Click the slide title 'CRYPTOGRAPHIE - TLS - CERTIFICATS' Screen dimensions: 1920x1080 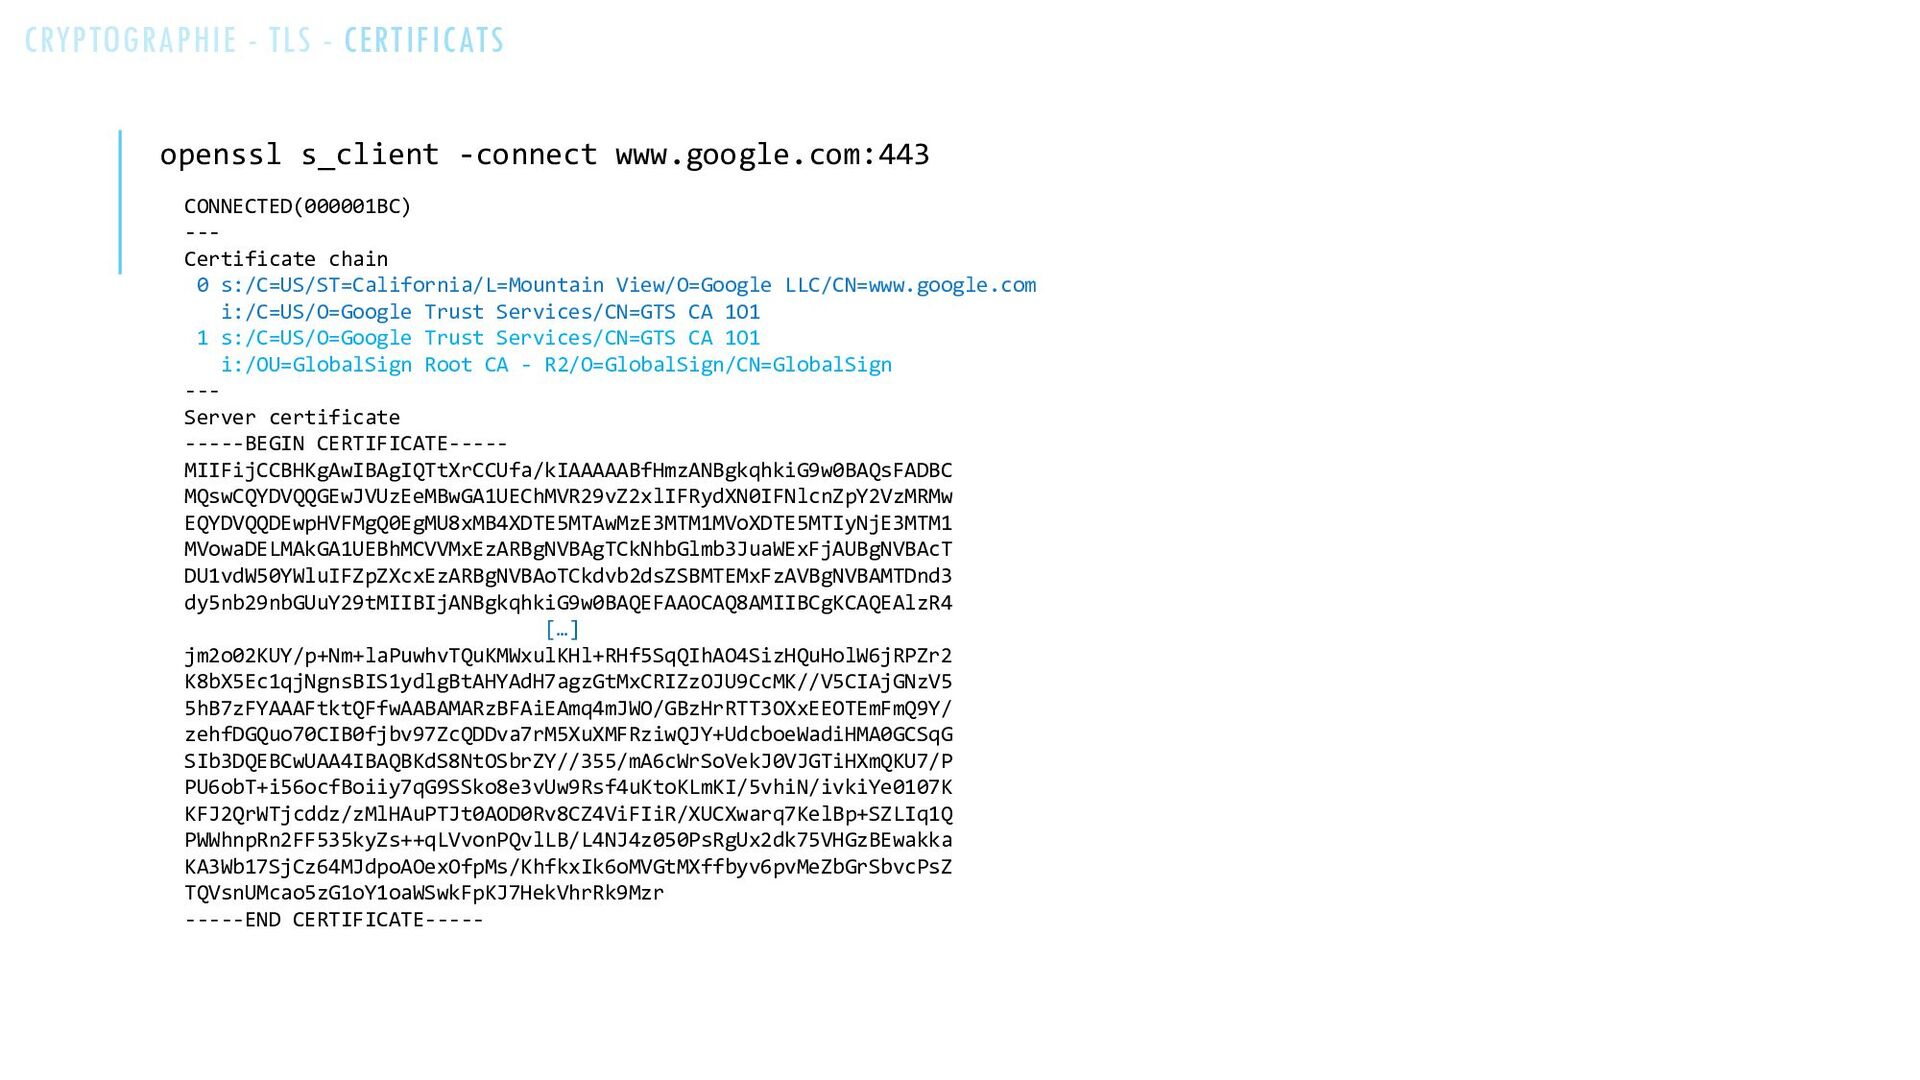(x=265, y=40)
